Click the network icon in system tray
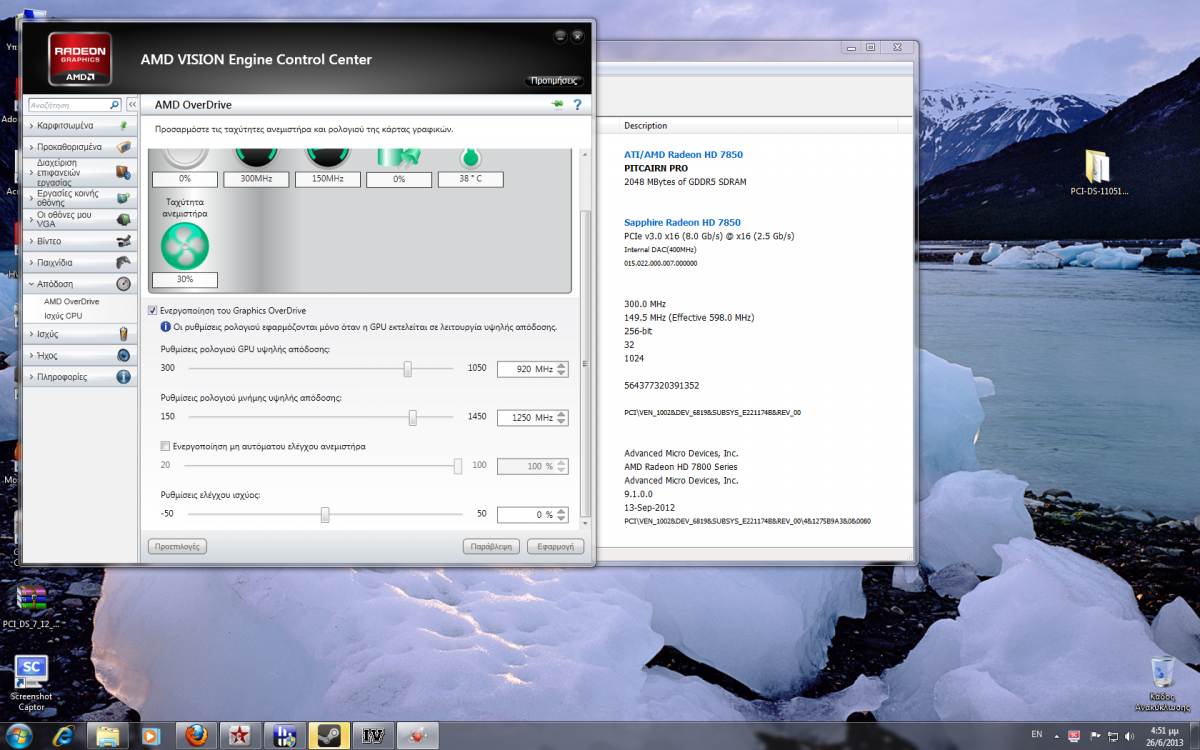 [x=1115, y=735]
